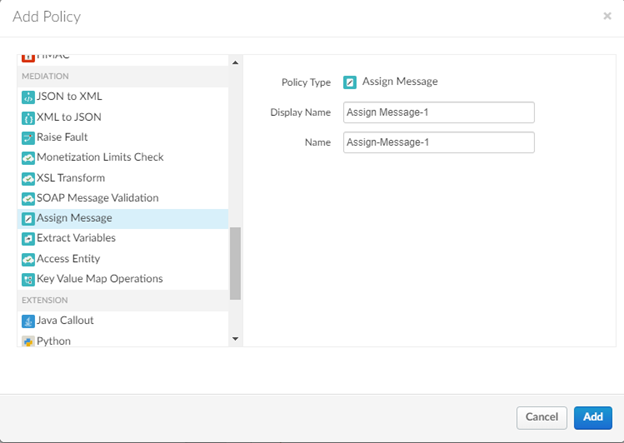Click the XSL Transform policy icon
The width and height of the screenshot is (624, 443).
28,178
